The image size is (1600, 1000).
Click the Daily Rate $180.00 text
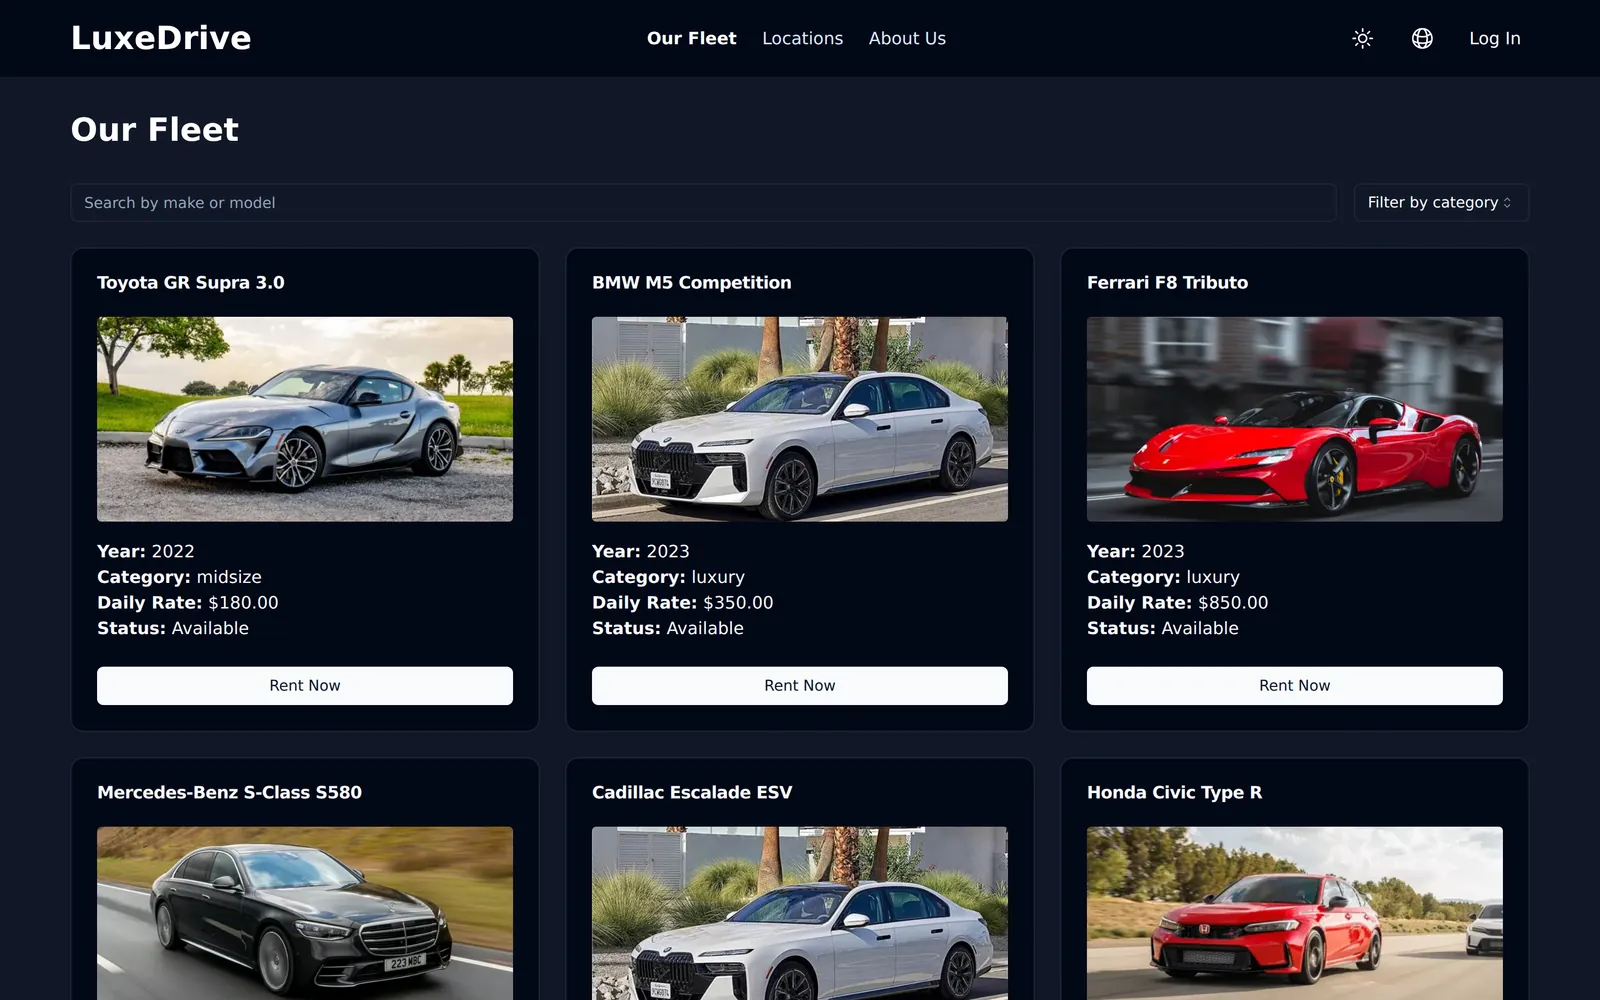pyautogui.click(x=187, y=603)
